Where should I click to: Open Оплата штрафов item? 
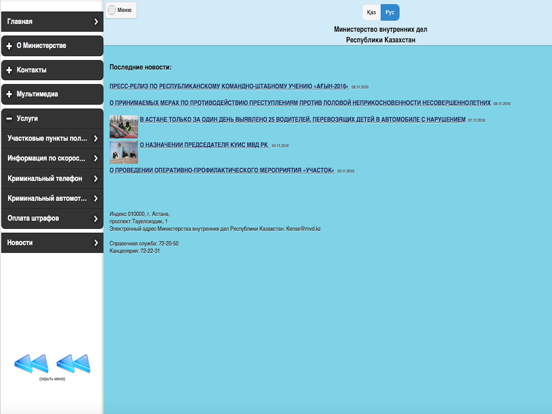pos(52,219)
